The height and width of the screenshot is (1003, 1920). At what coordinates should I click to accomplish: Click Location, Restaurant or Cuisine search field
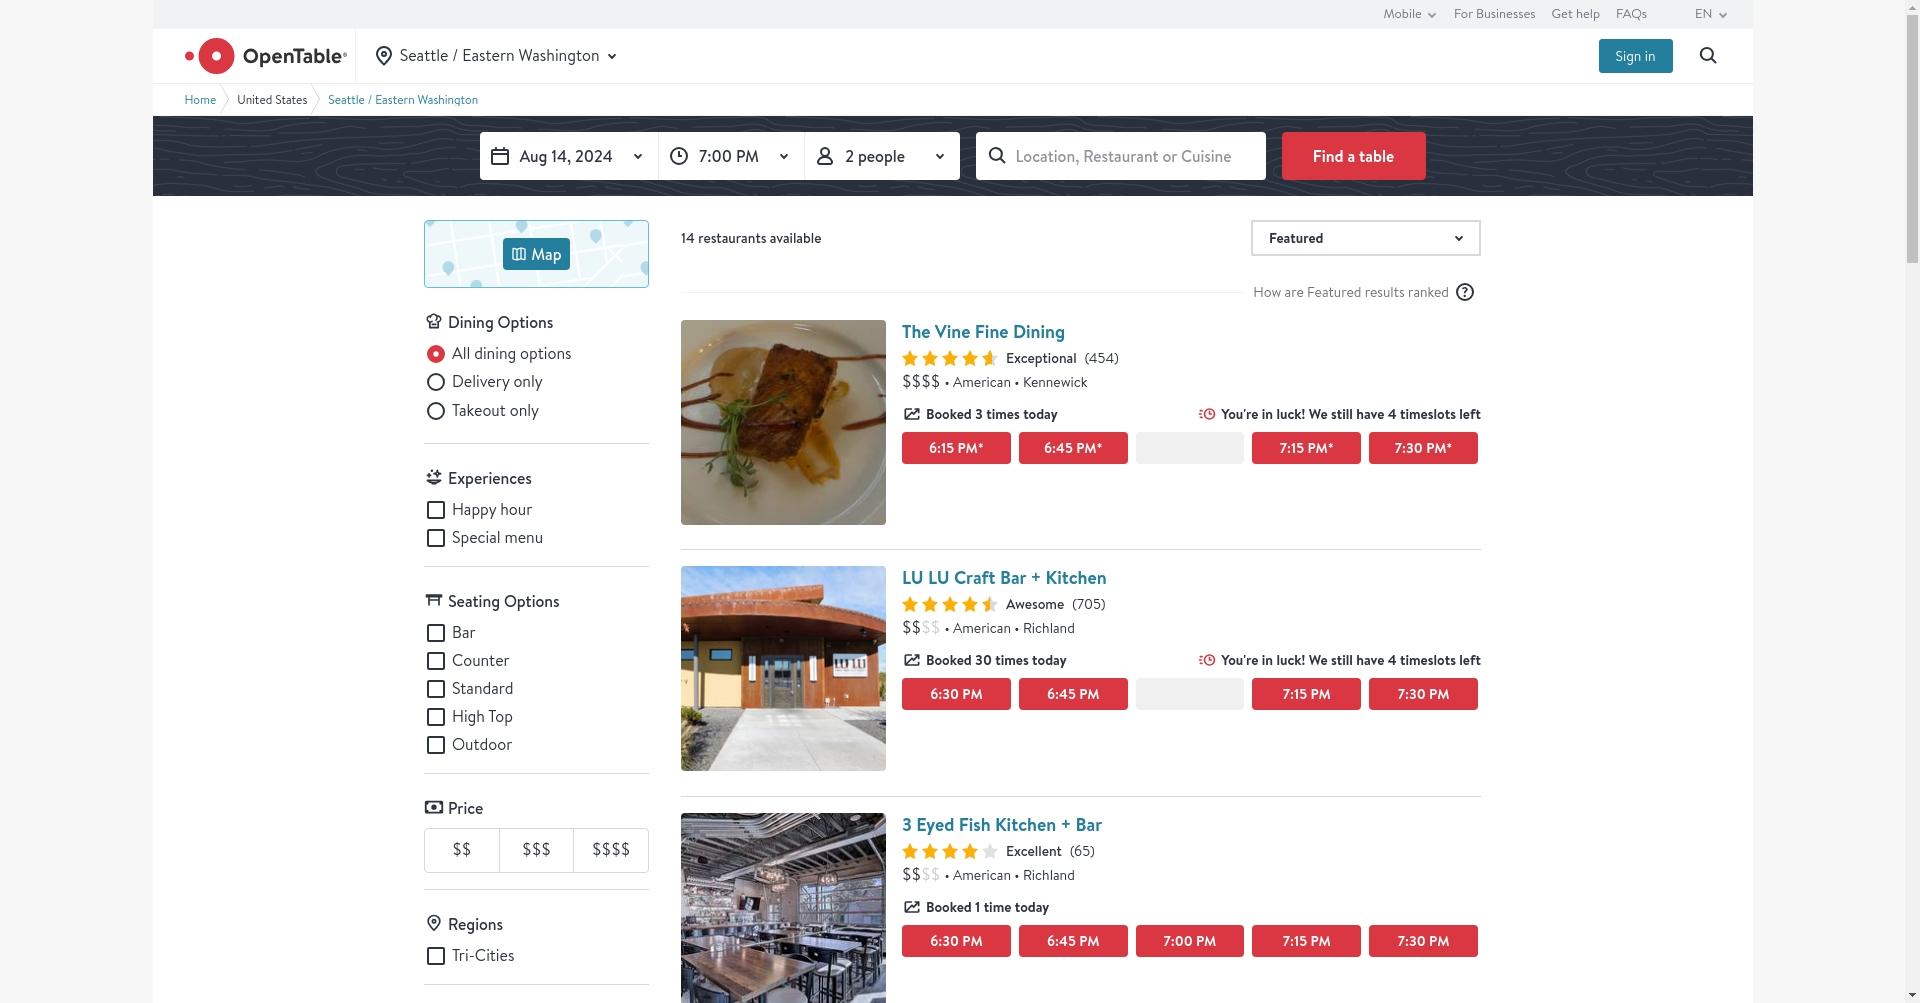coord(1121,156)
